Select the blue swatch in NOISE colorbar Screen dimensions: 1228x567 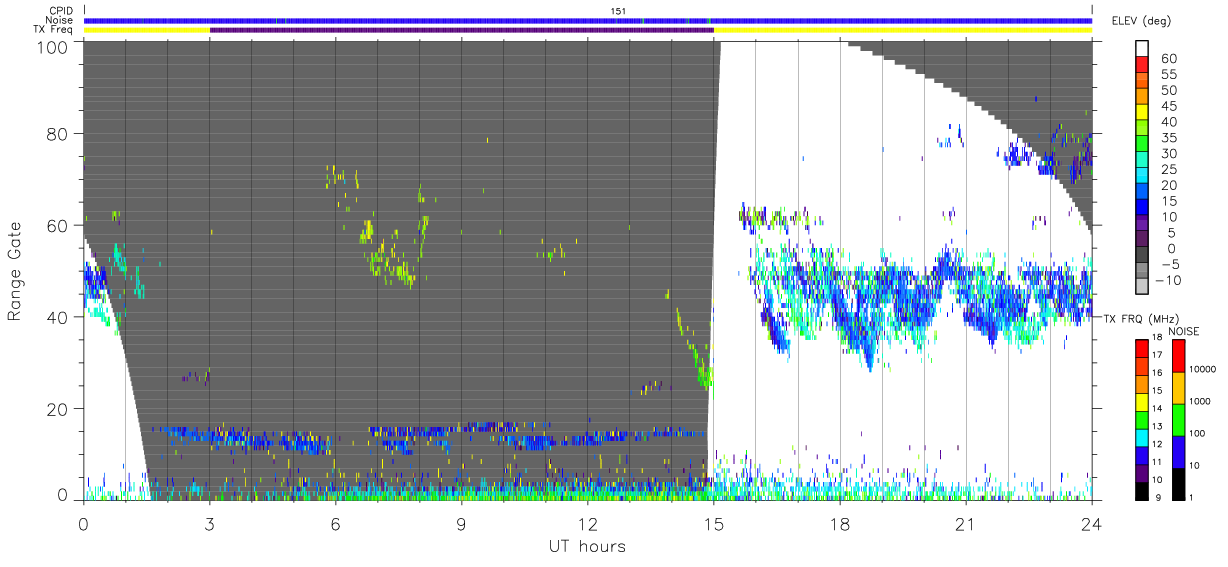[x=1179, y=452]
